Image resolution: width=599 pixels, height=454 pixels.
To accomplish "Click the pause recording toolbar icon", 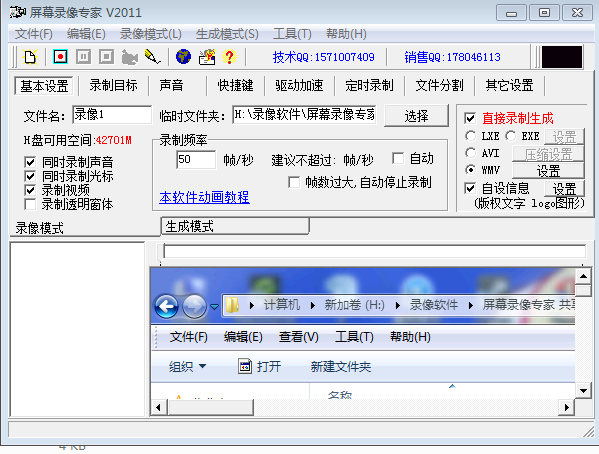I will (83, 57).
